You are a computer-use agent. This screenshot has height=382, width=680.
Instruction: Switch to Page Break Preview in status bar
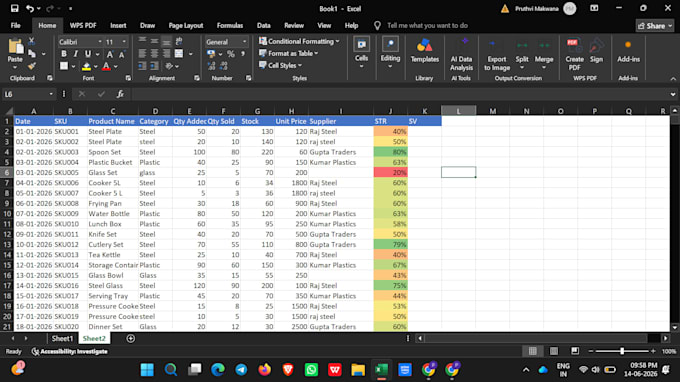[575, 351]
